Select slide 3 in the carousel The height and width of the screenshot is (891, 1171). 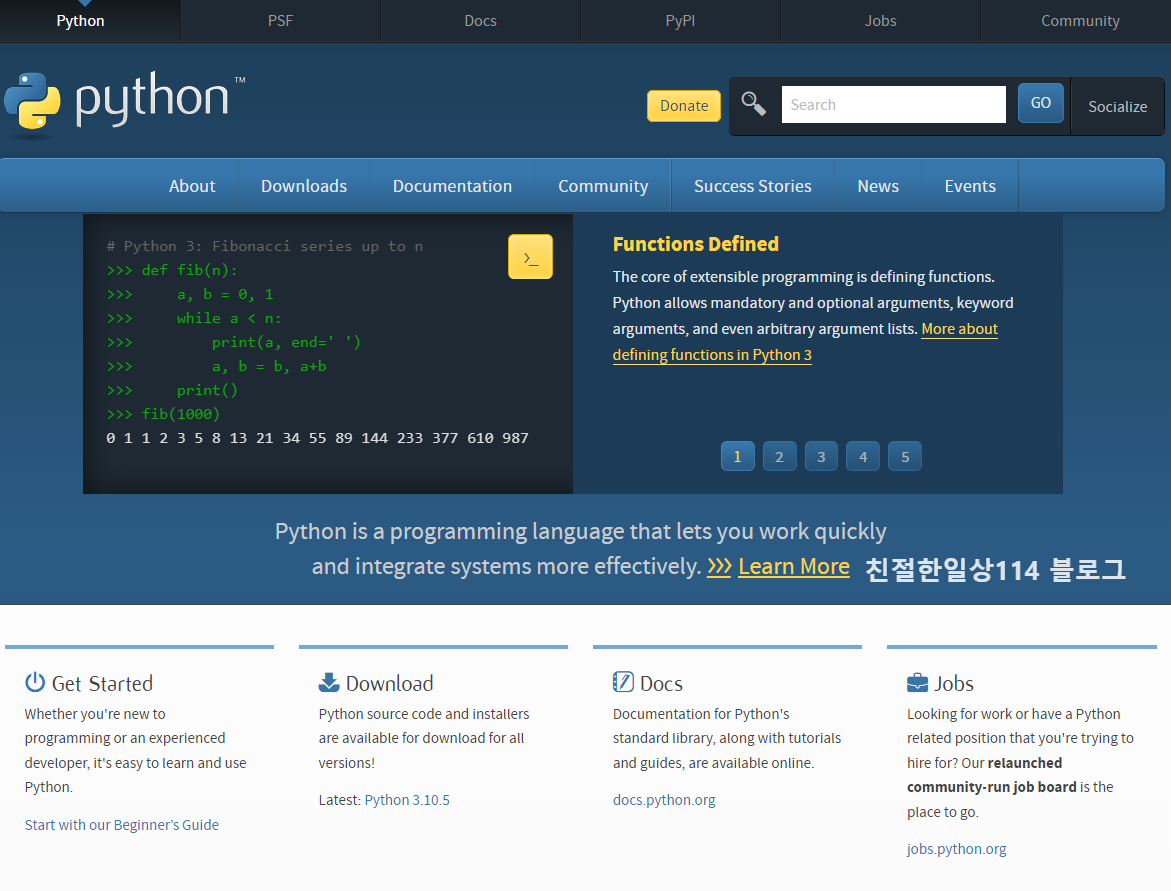click(x=821, y=456)
